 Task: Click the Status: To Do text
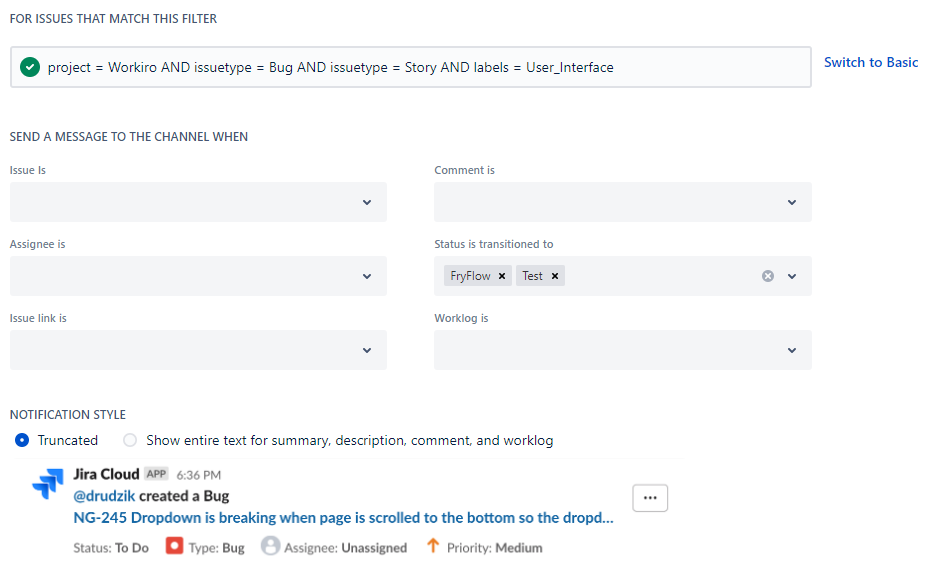[111, 548]
